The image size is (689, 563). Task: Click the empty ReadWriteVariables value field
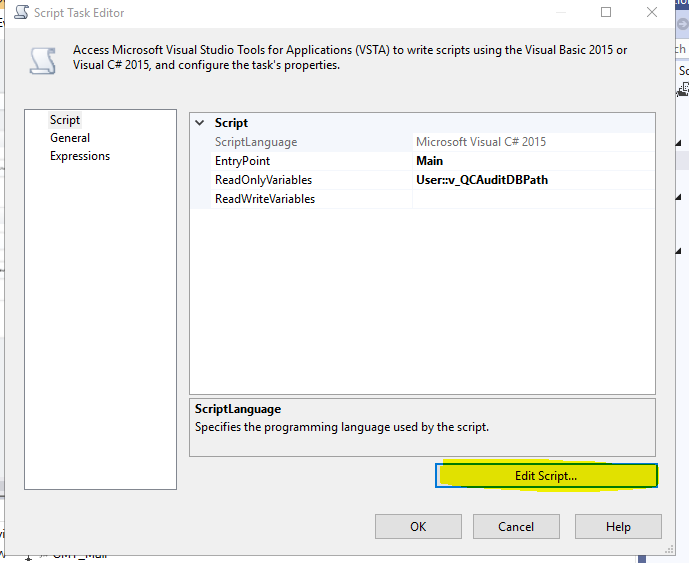533,199
